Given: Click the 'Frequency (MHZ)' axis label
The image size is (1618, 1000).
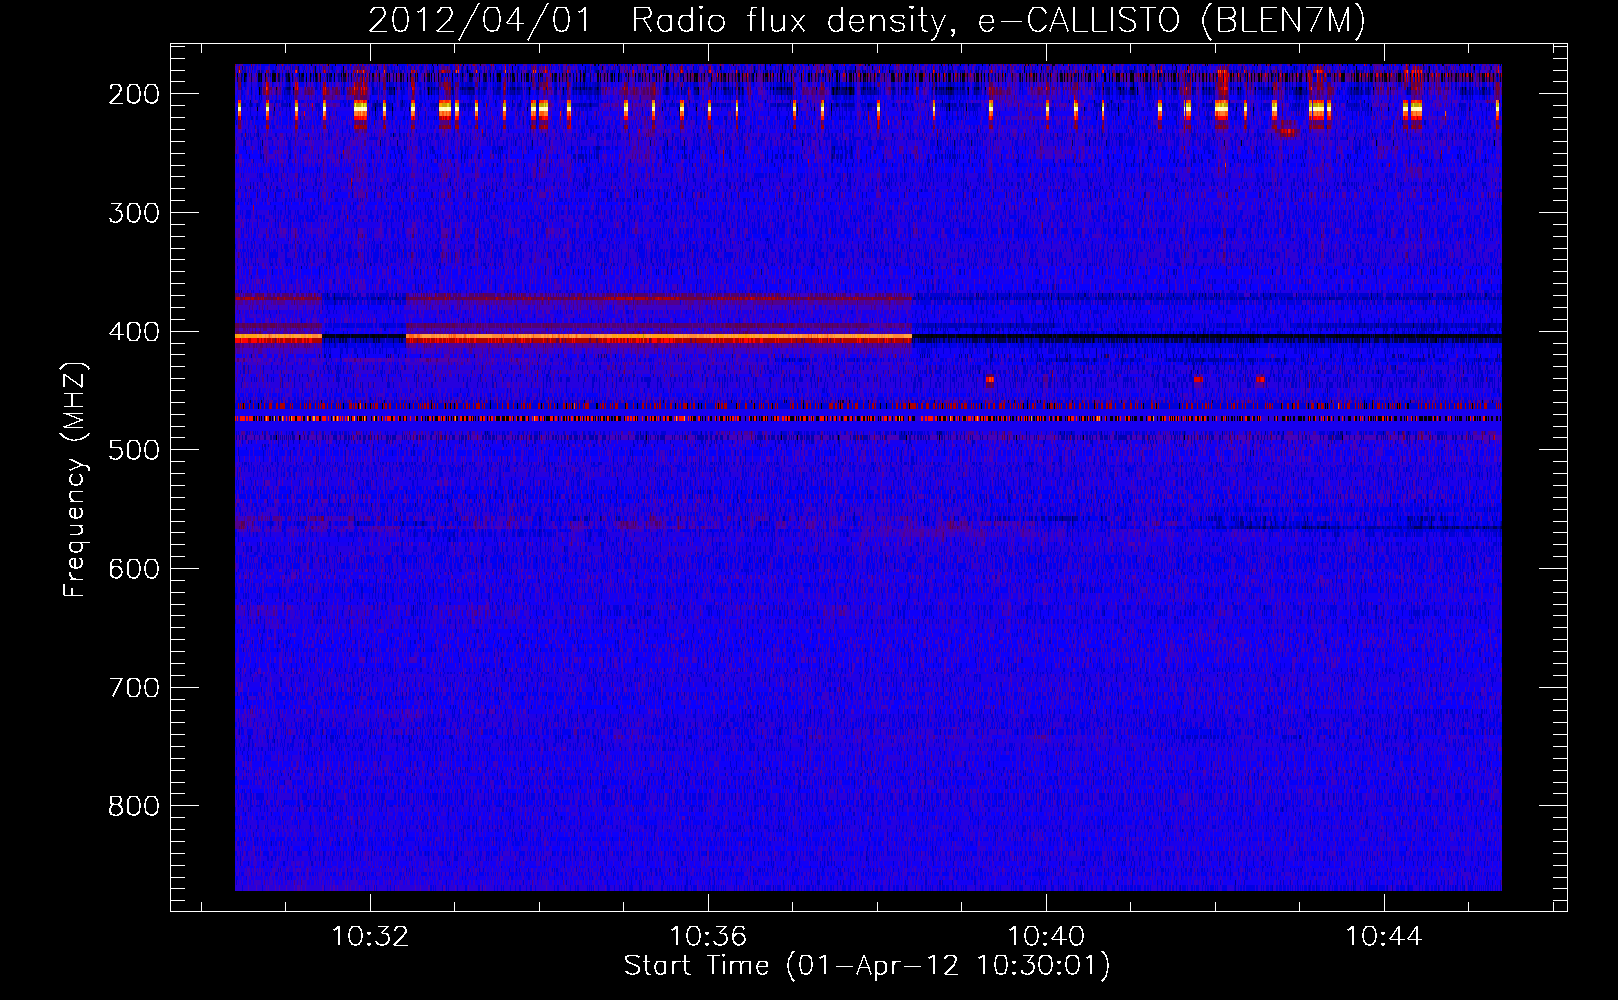Looking at the screenshot, I should click(x=74, y=479).
